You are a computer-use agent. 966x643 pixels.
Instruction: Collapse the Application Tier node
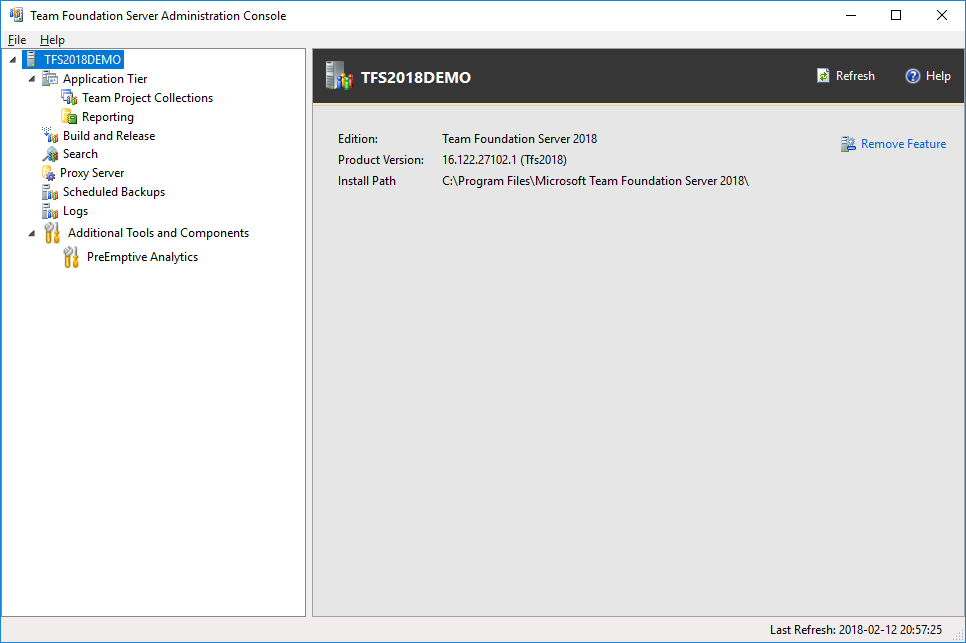pos(30,78)
